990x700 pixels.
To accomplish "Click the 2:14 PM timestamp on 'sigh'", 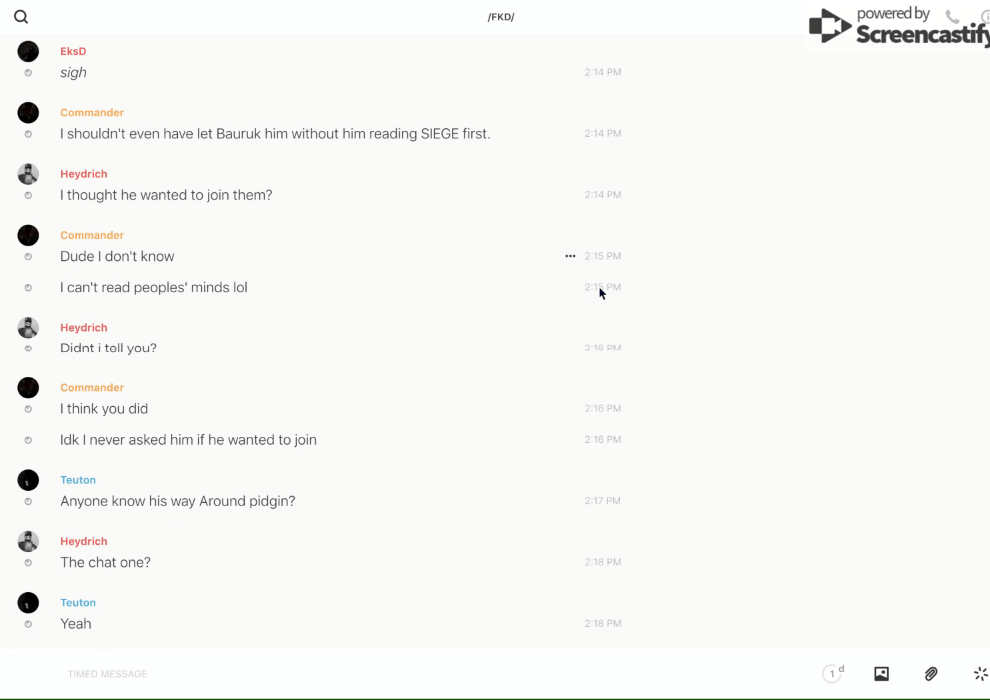I will pyautogui.click(x=603, y=73).
